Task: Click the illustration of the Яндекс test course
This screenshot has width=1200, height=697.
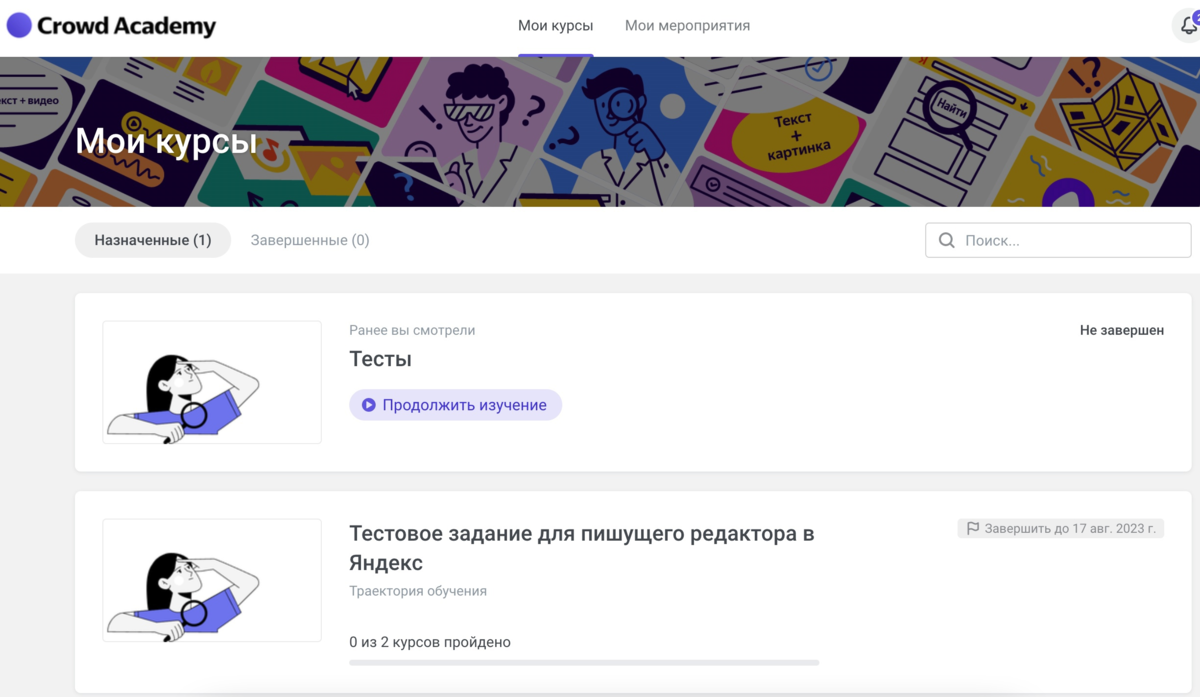Action: [x=211, y=580]
